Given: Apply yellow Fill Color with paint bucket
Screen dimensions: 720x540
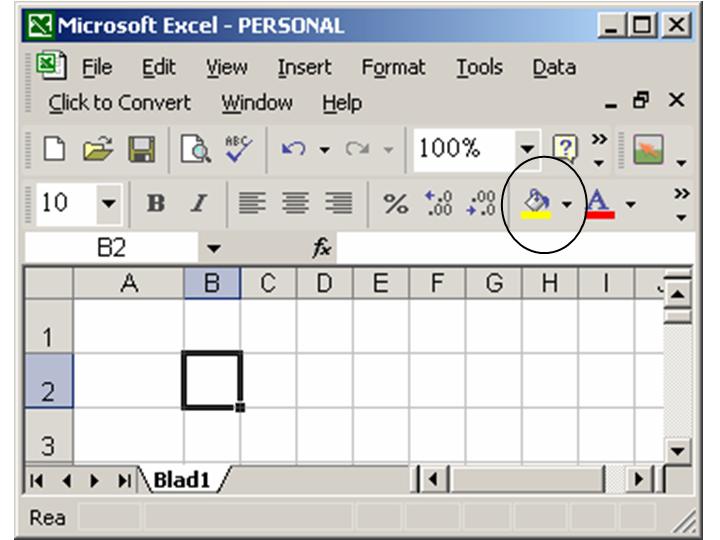Looking at the screenshot, I should point(536,204).
